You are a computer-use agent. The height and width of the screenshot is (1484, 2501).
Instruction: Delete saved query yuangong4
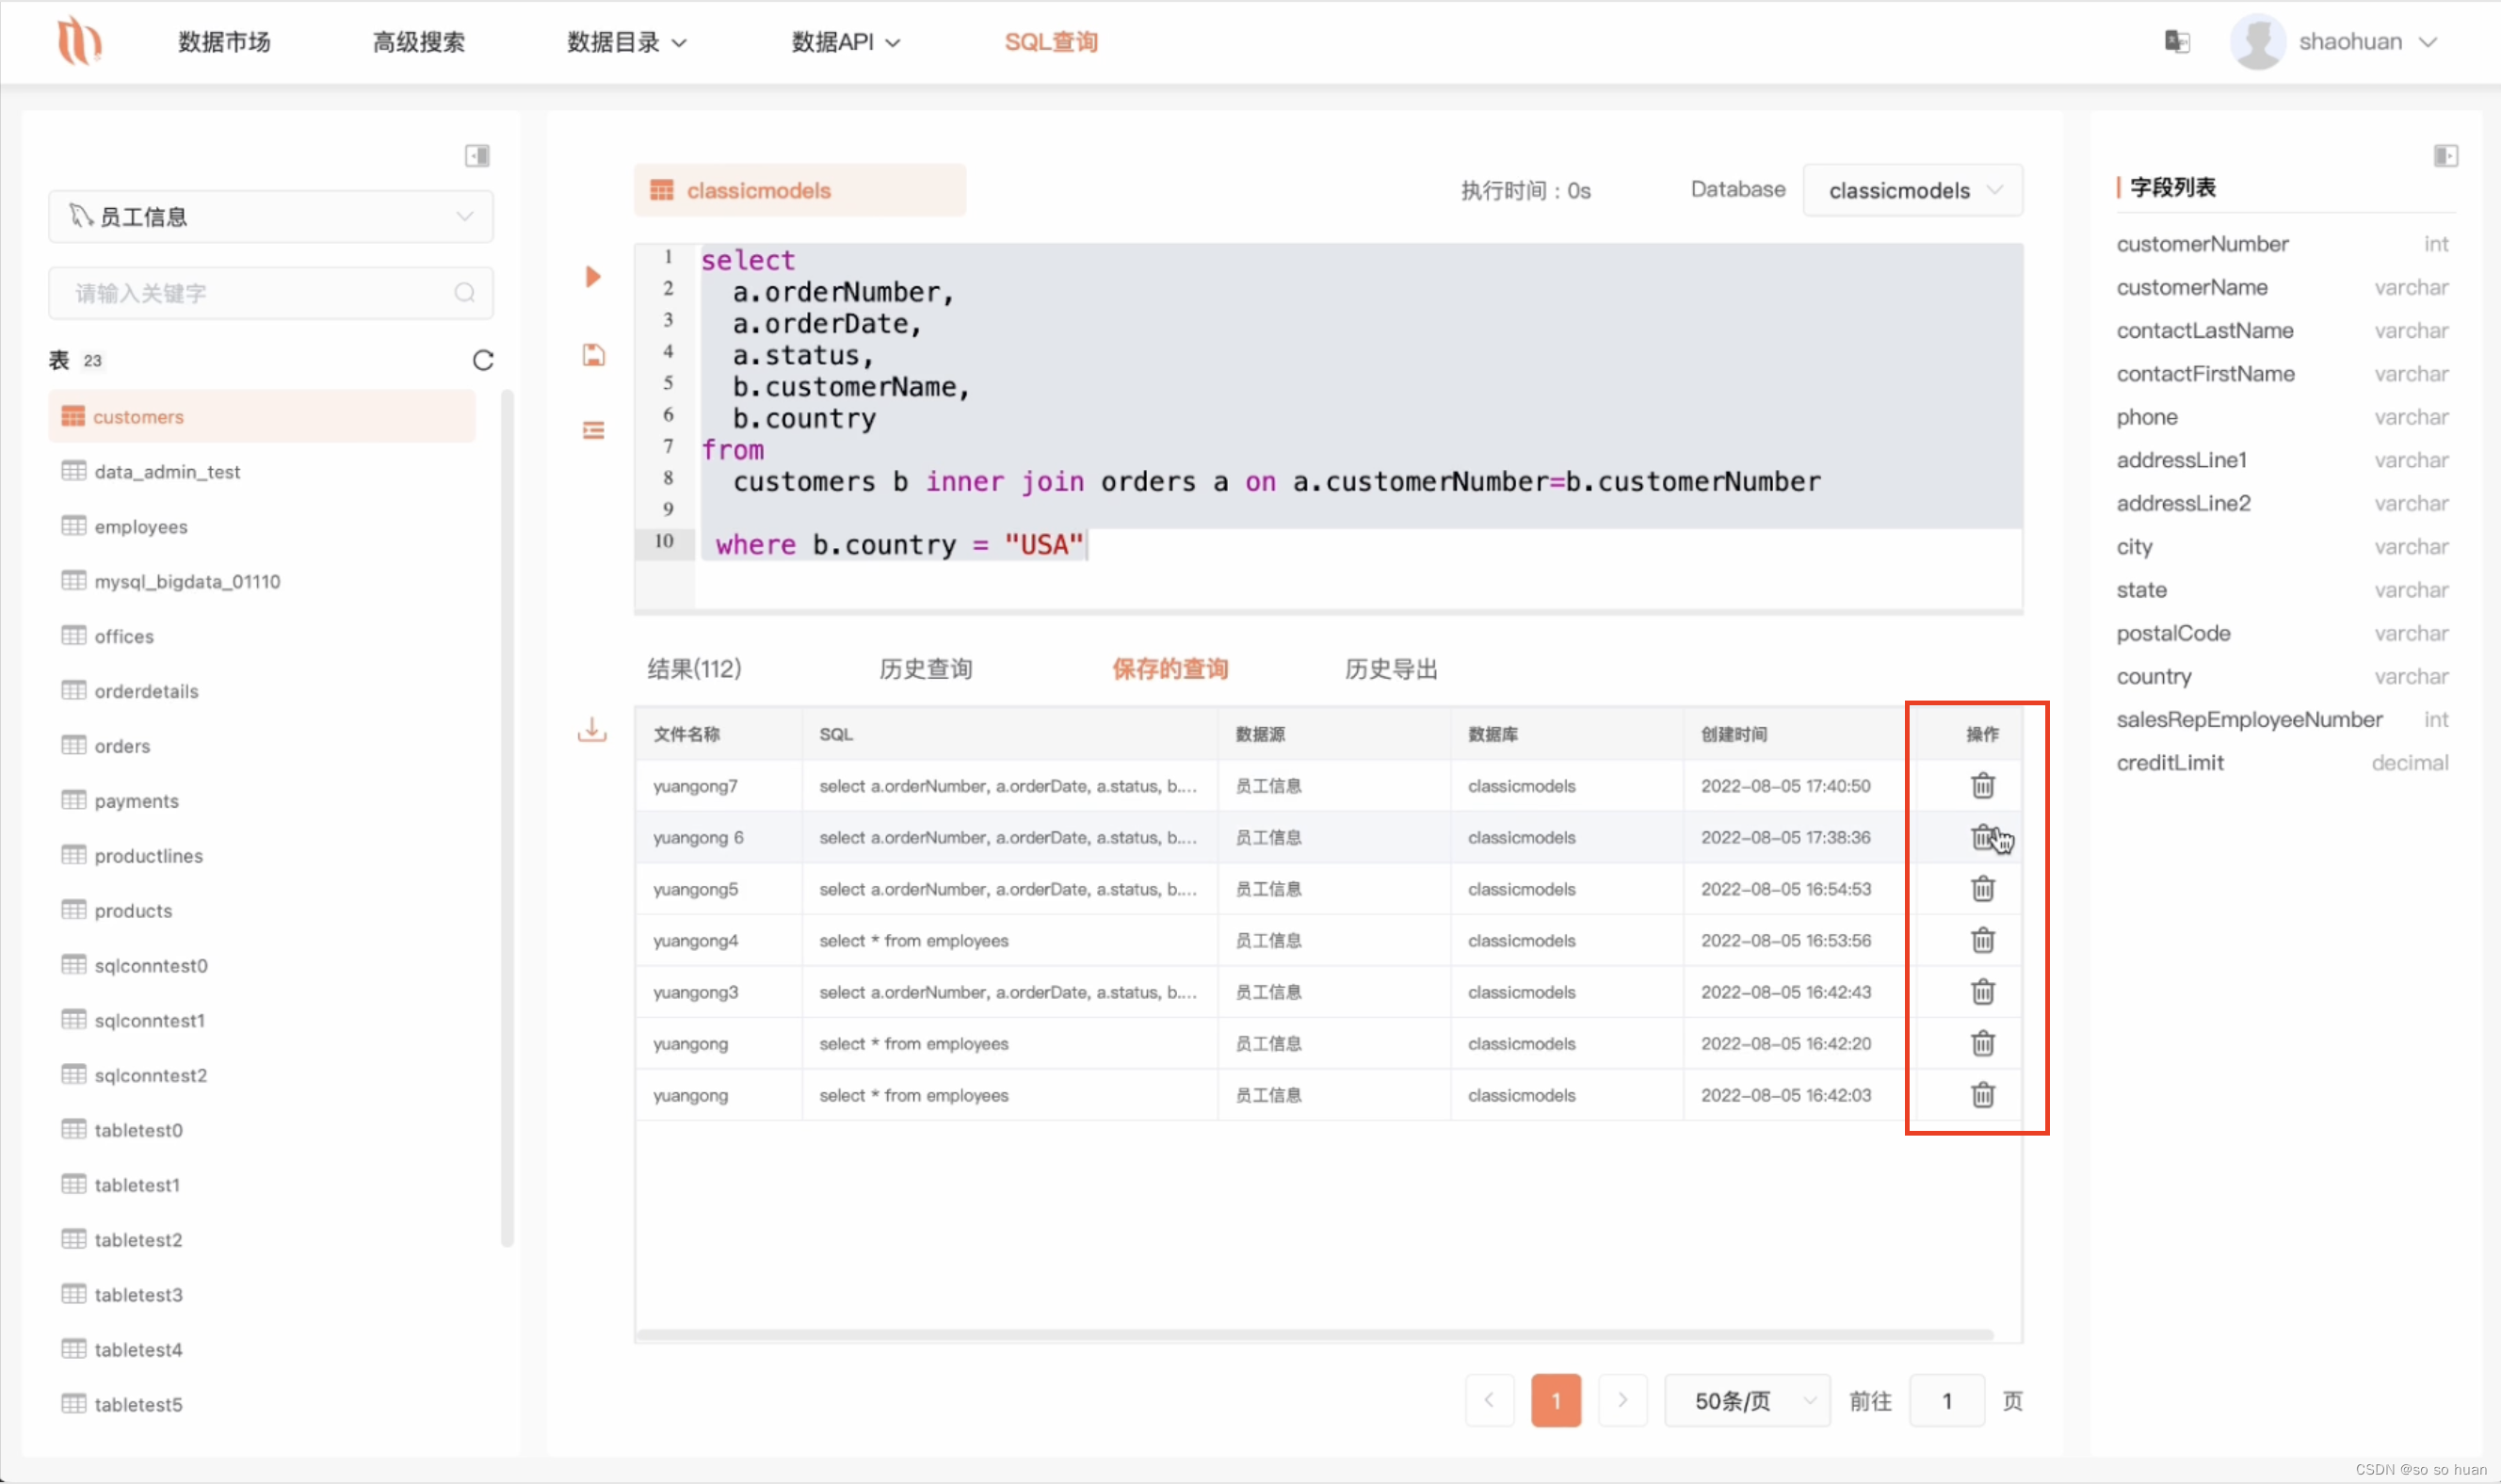coord(1982,940)
